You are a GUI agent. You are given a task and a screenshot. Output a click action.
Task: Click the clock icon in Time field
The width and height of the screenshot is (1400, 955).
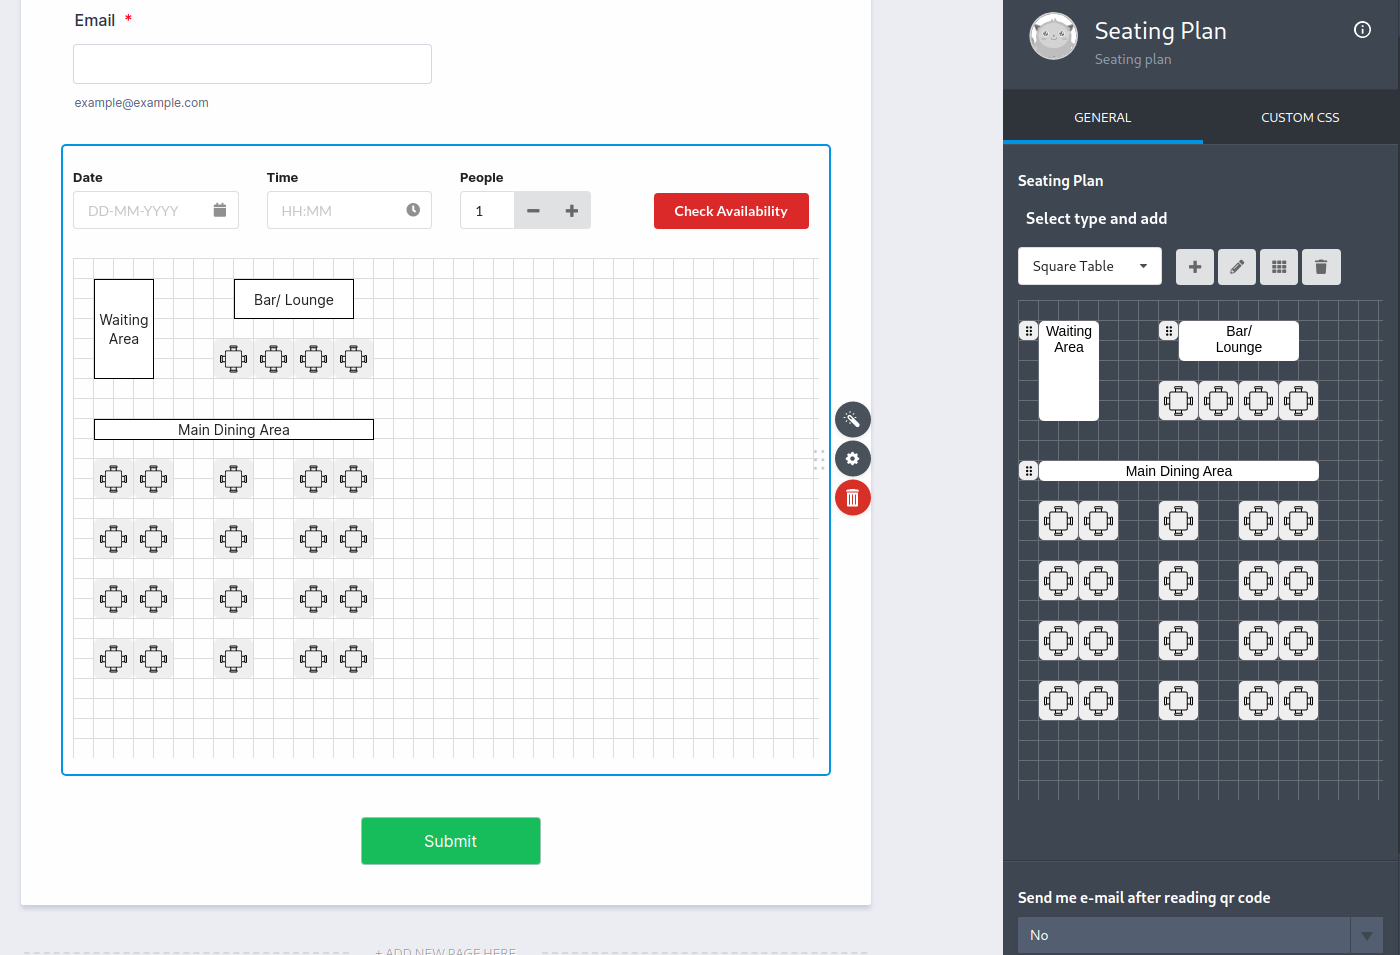[413, 210]
